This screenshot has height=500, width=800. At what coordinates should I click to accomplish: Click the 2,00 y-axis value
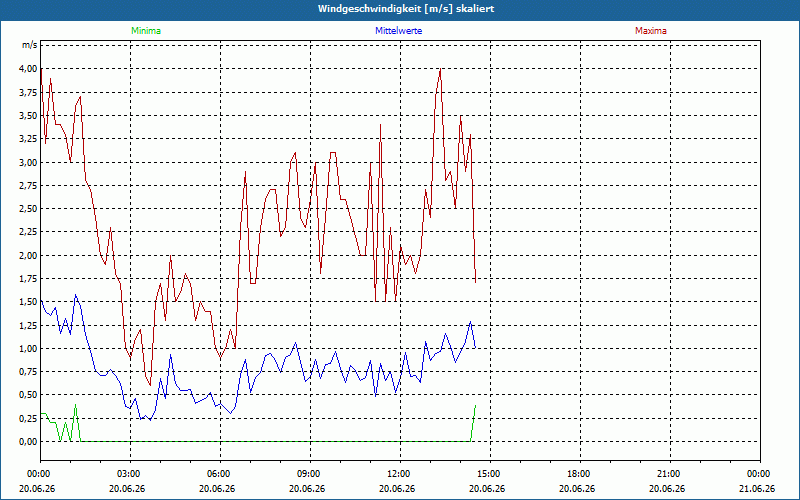(28, 255)
